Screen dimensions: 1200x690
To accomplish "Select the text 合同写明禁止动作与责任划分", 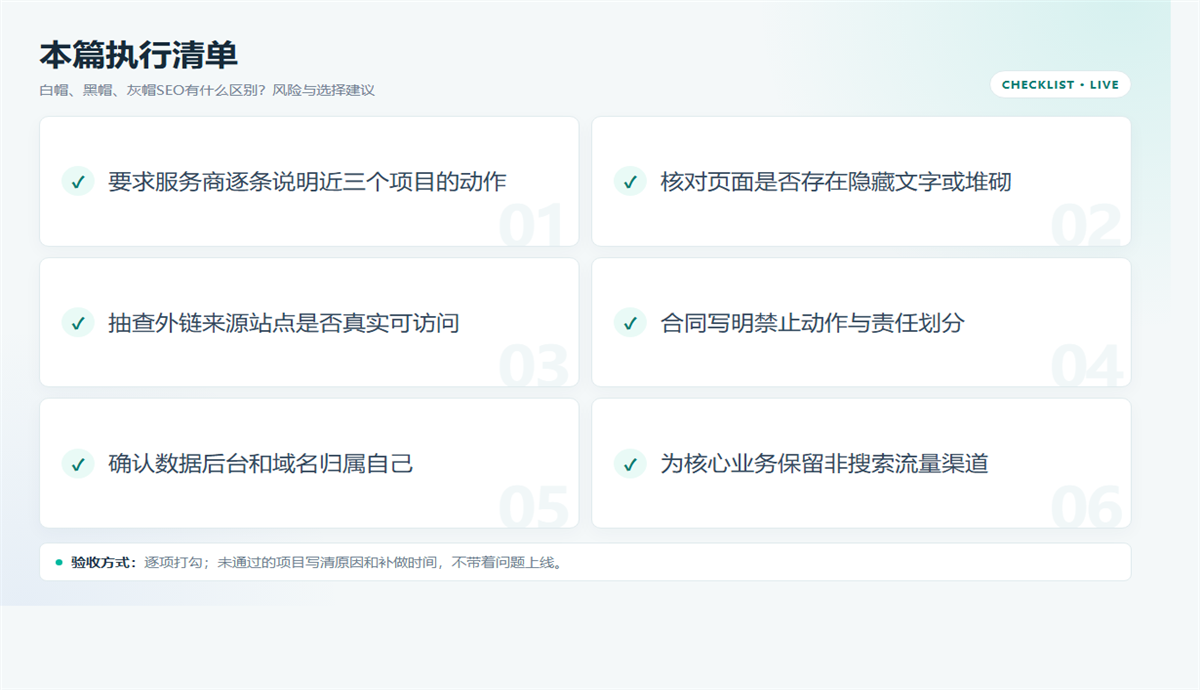I will (812, 322).
